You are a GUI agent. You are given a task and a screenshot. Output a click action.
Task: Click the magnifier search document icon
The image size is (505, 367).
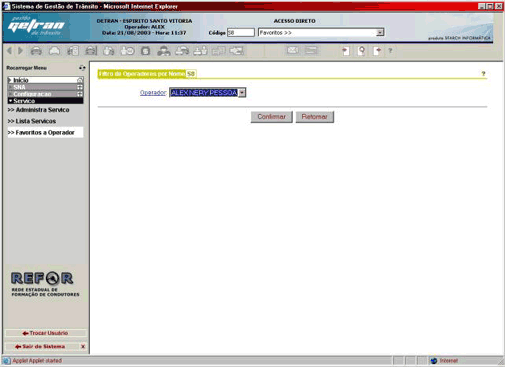click(x=361, y=51)
